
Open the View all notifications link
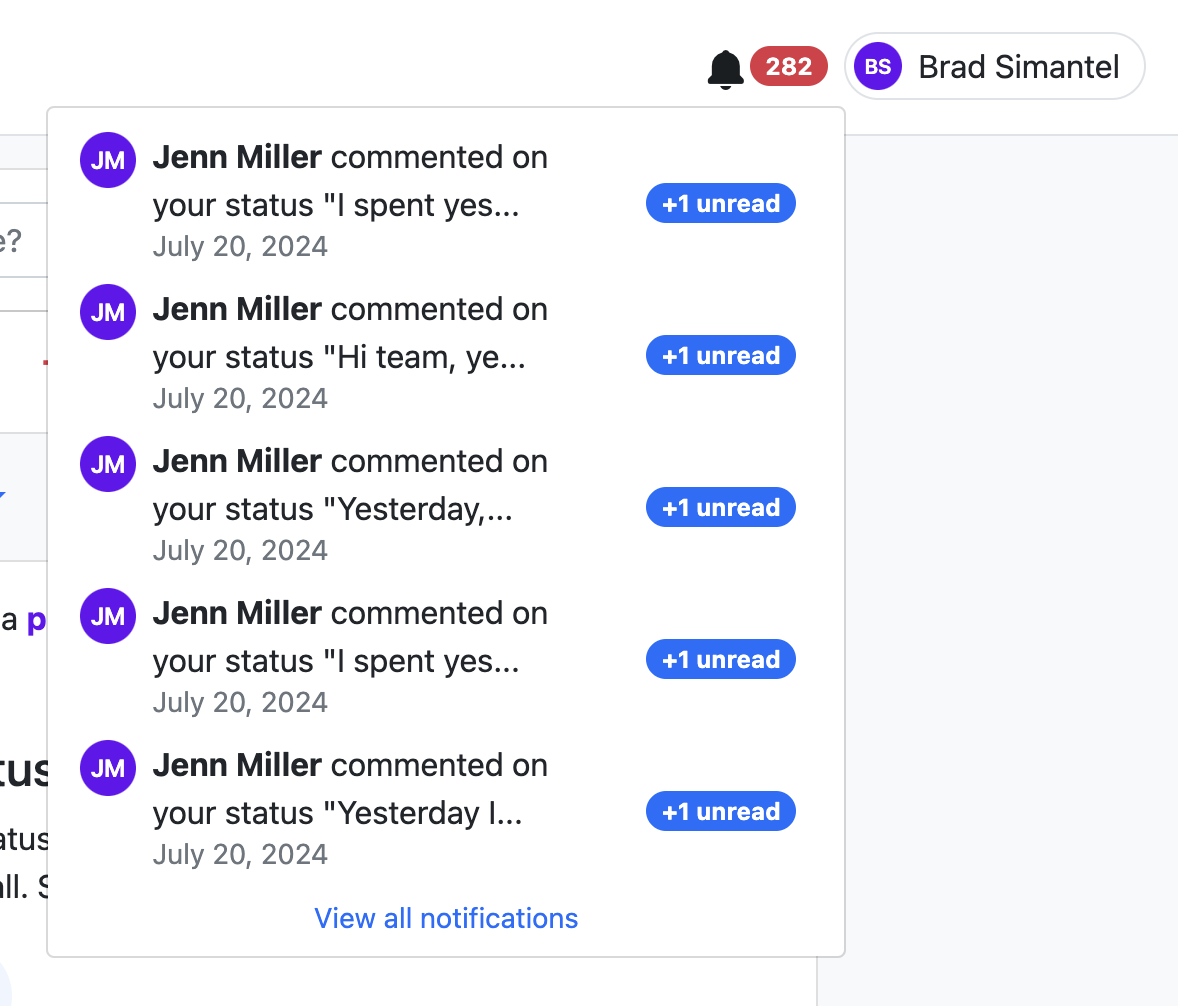446,918
